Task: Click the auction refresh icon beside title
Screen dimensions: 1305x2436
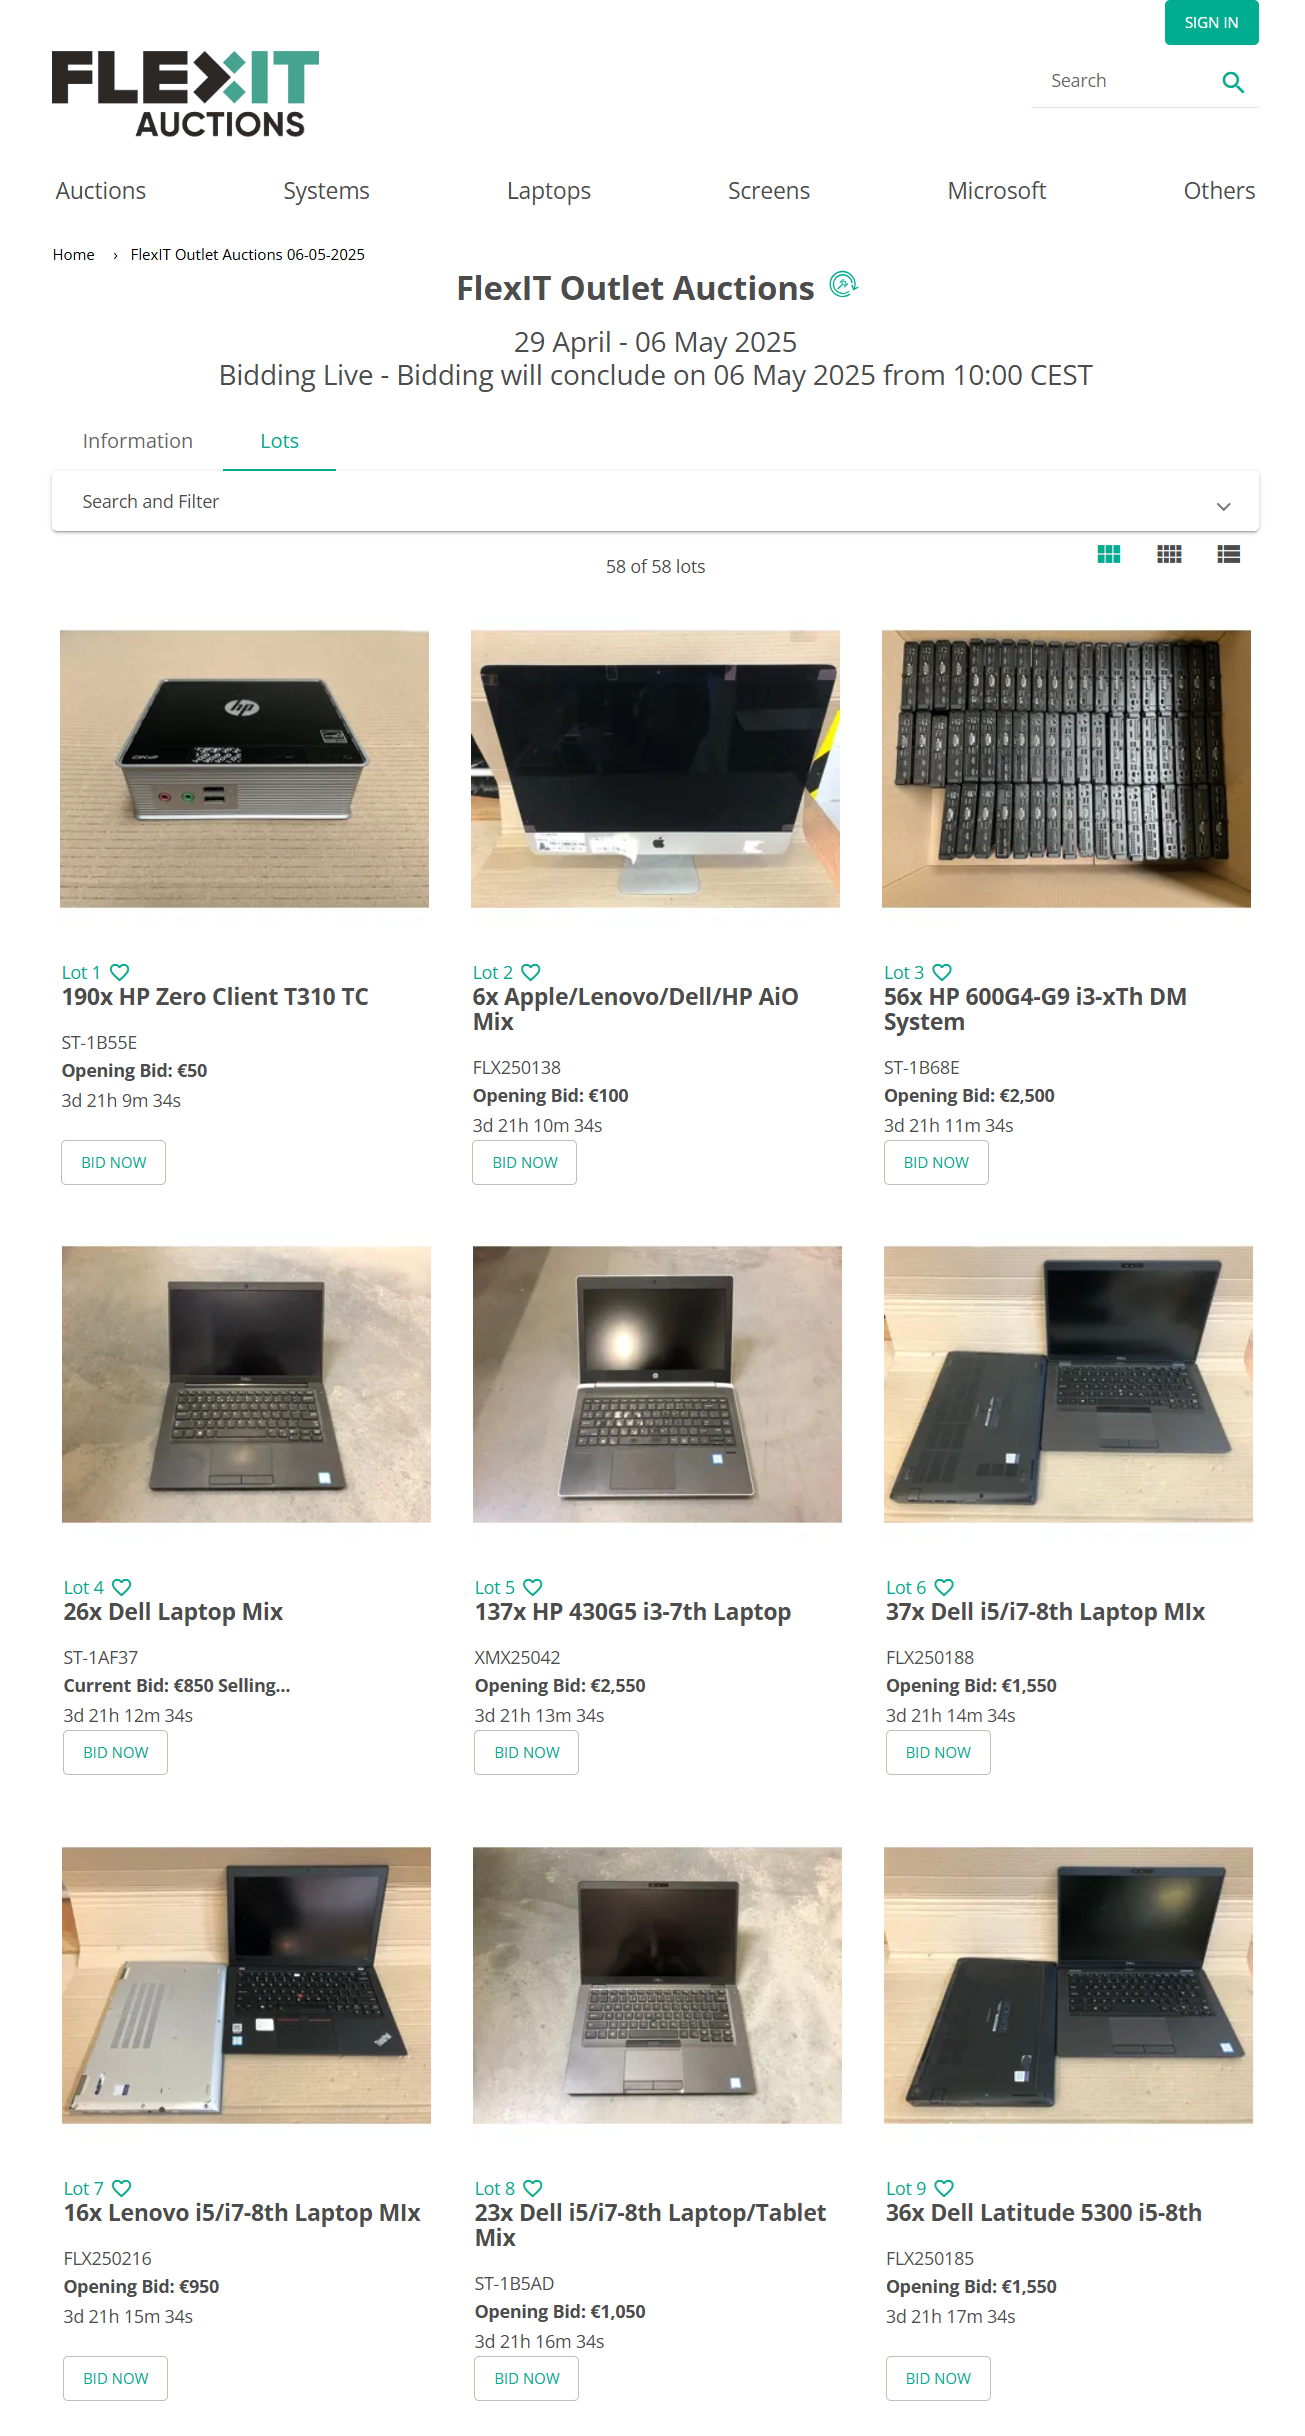Action: coord(844,285)
